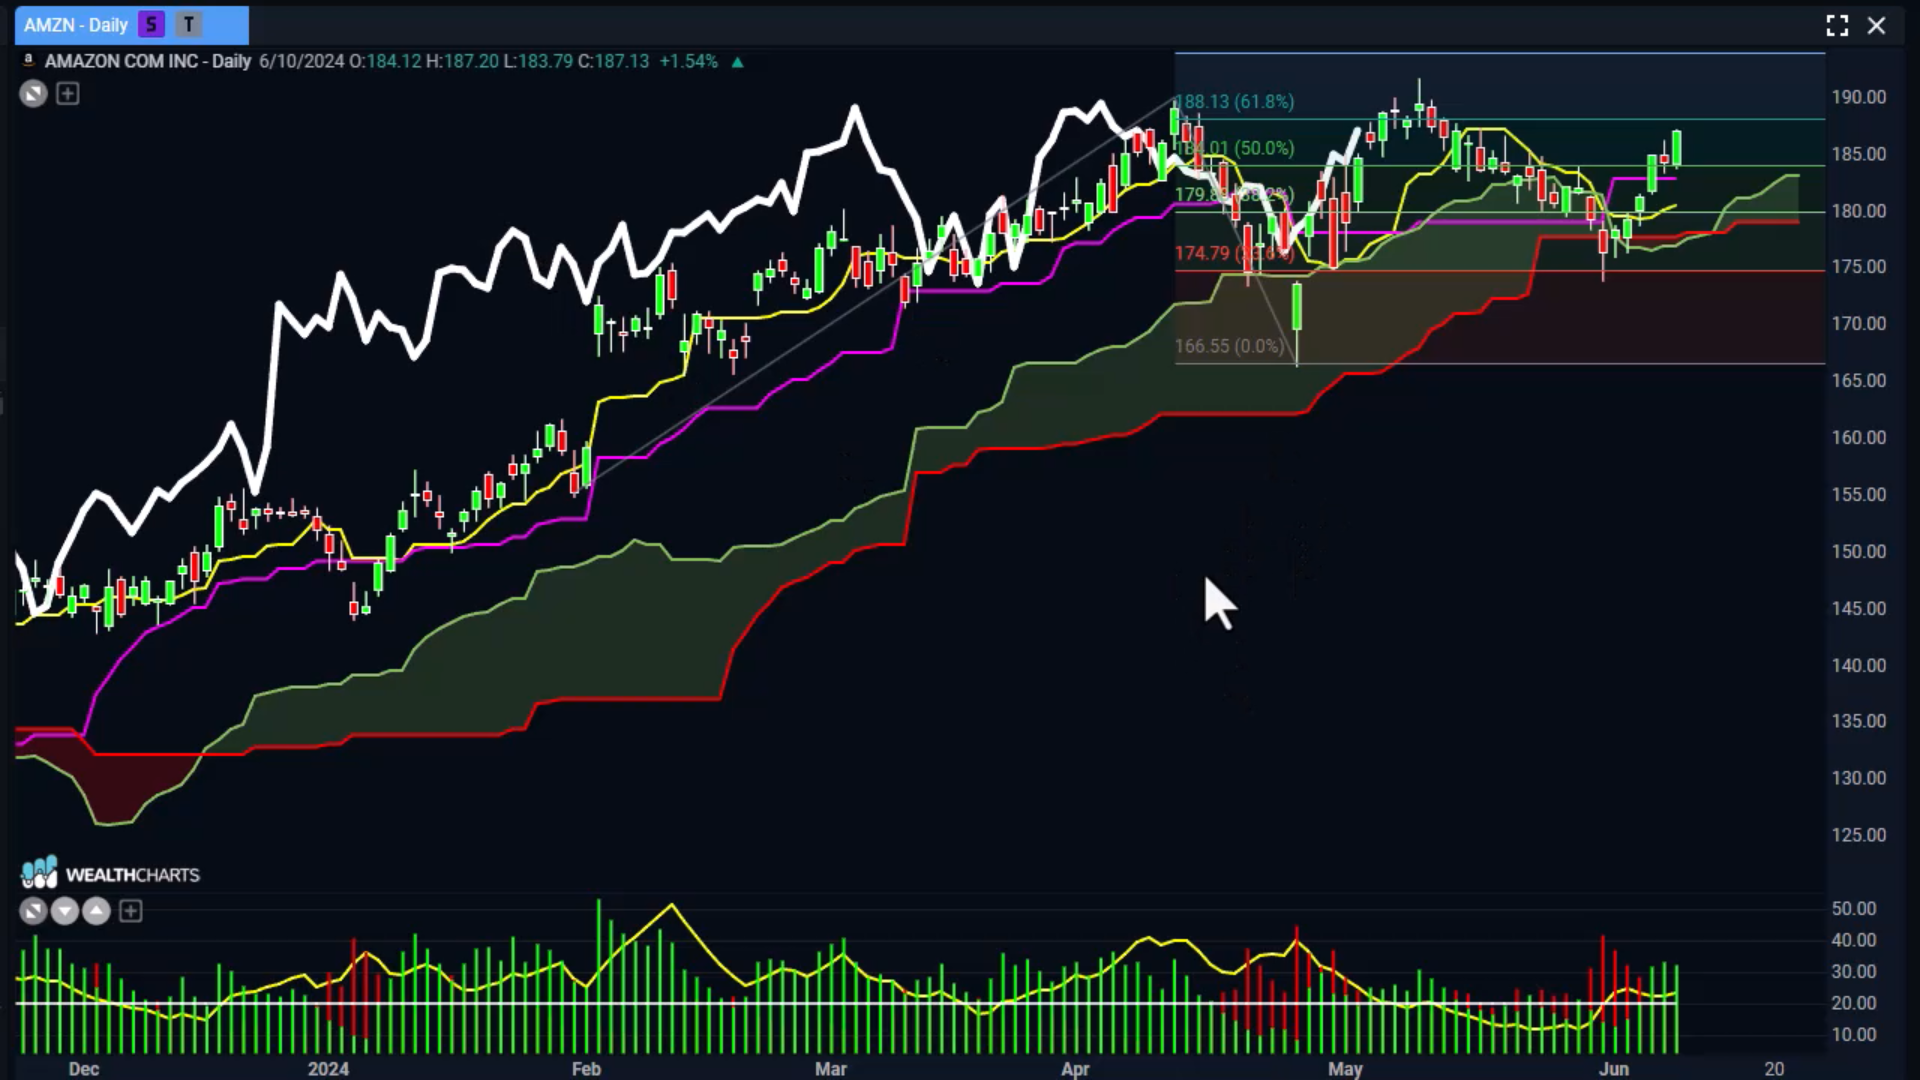Click 150.00 on the price axis
The width and height of the screenshot is (1920, 1080).
[1859, 552]
